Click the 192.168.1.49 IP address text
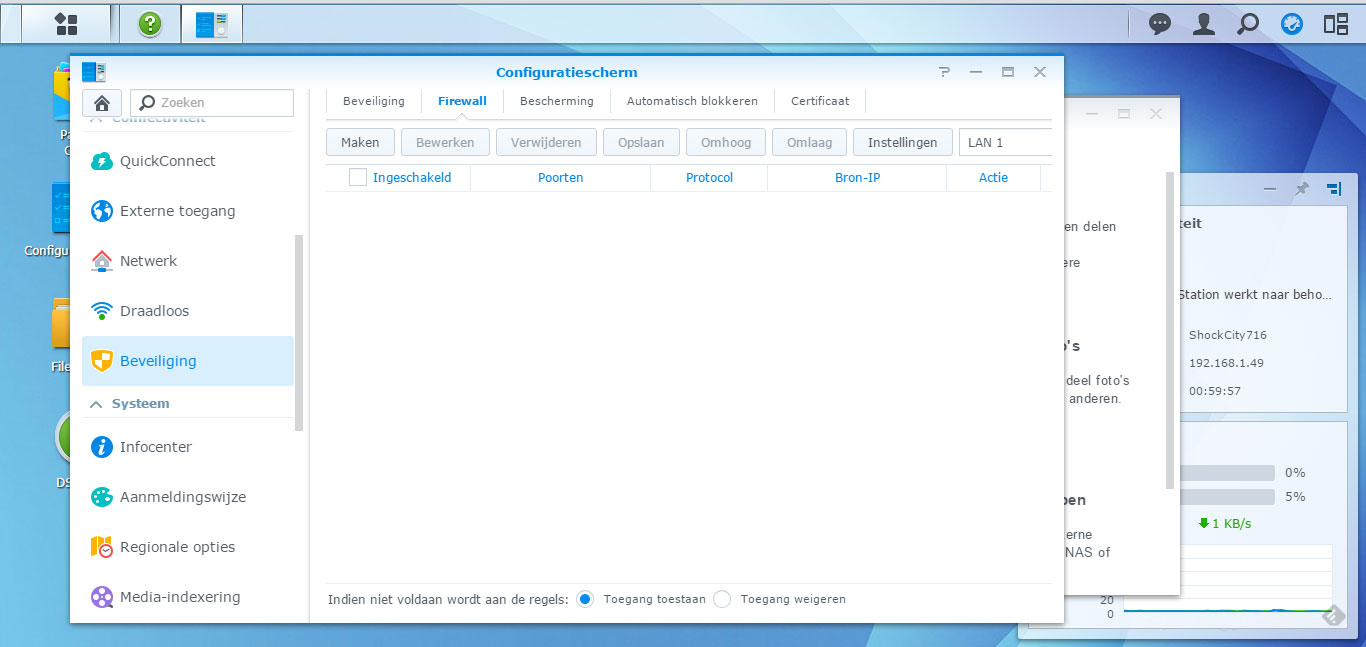 click(x=1226, y=363)
